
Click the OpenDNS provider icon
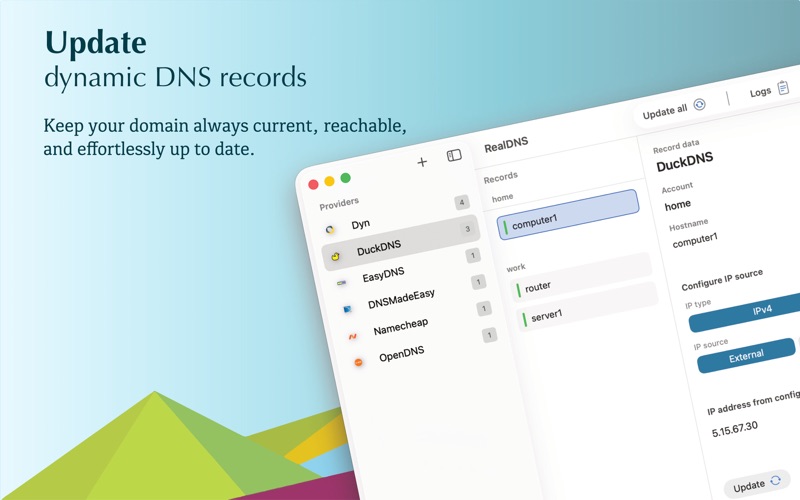[x=358, y=362]
